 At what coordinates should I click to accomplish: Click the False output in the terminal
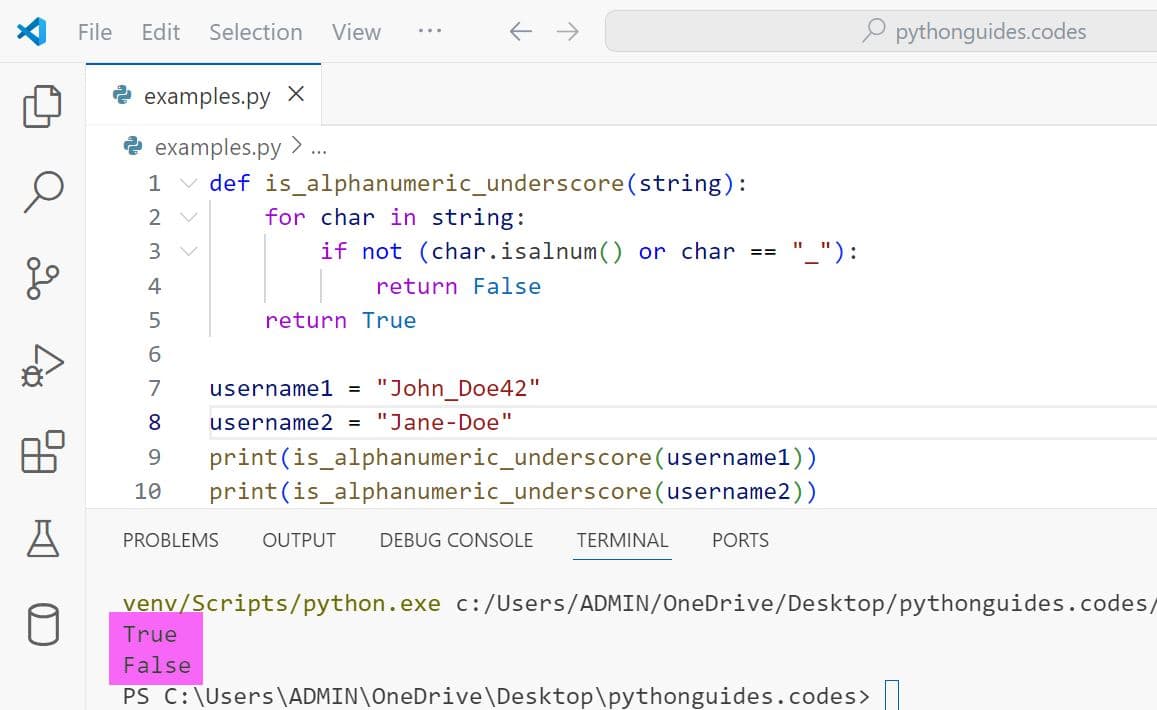click(x=156, y=665)
